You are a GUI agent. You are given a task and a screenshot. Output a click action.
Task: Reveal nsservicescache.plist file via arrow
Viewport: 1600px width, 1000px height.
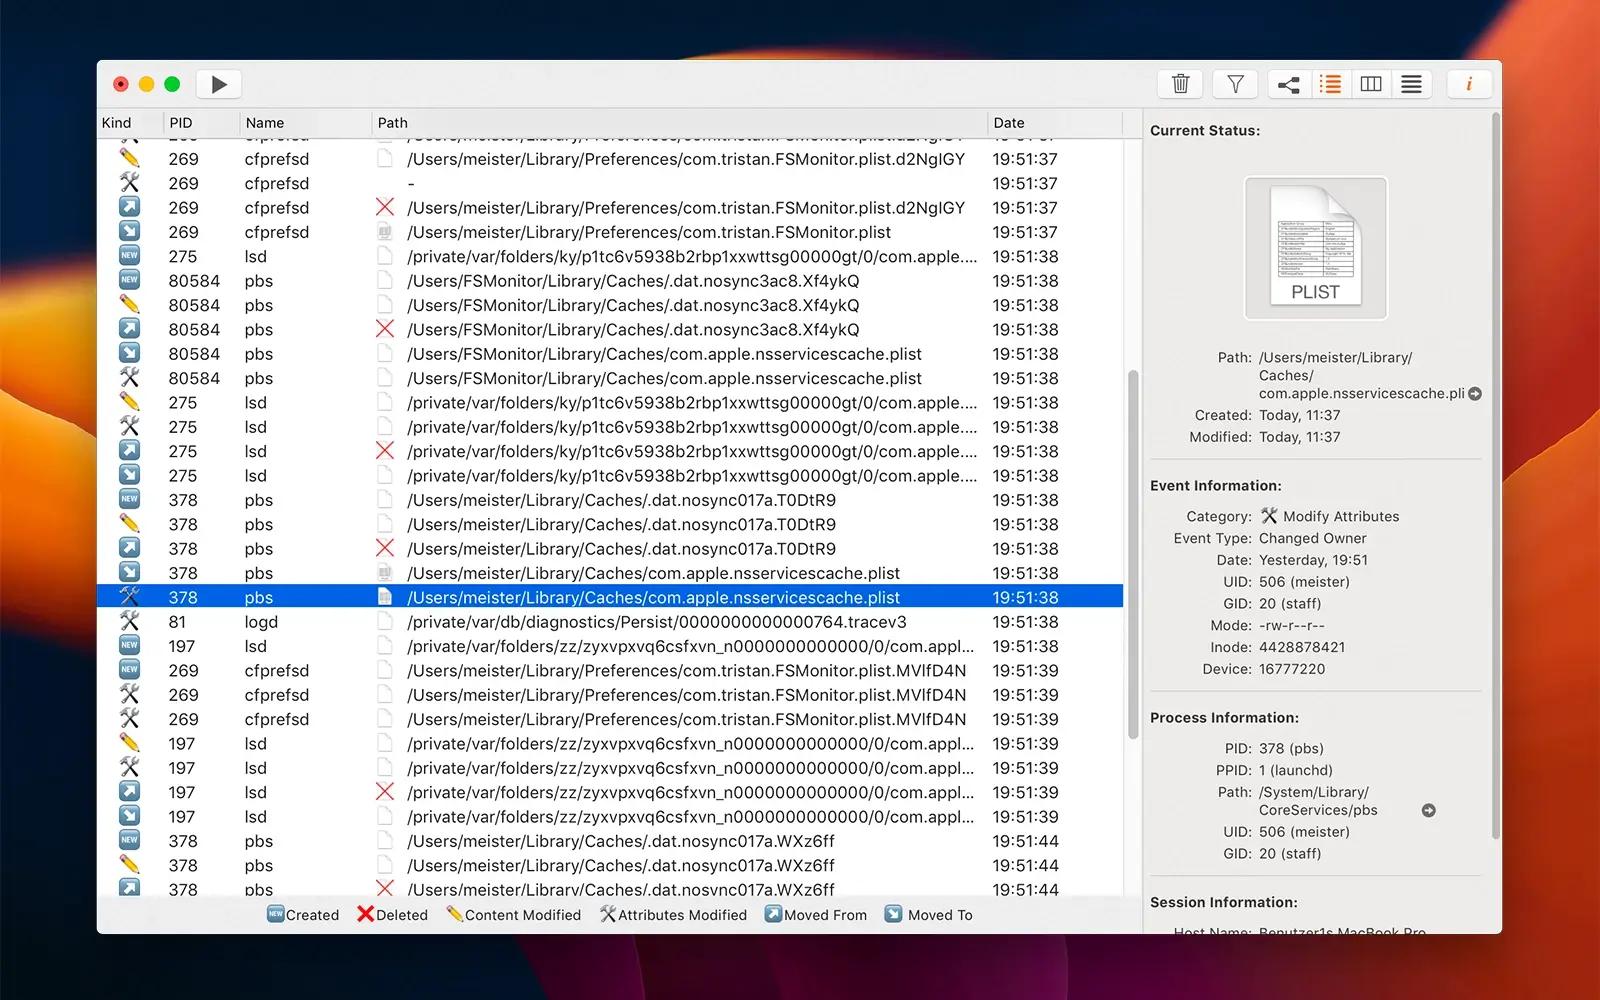pos(1475,394)
